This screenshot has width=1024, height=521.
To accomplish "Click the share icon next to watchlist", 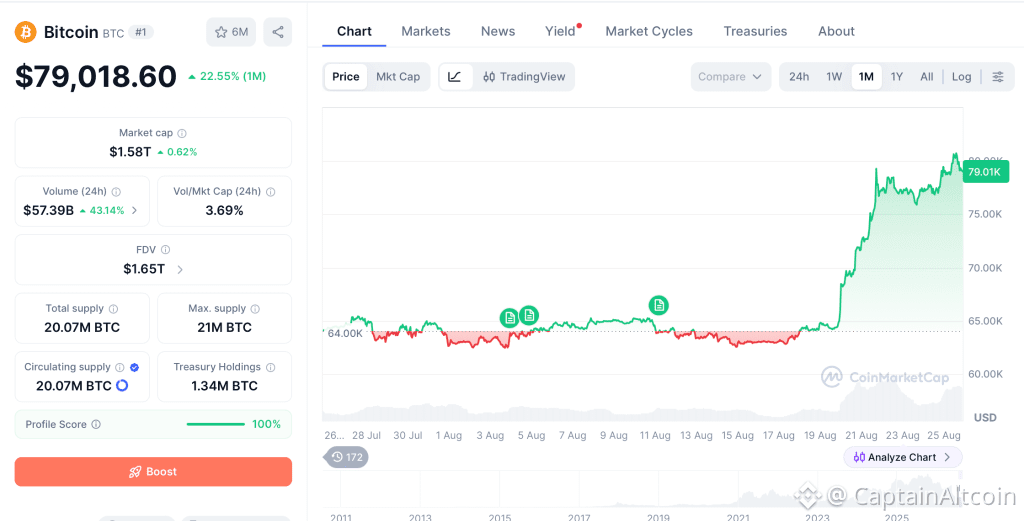I will 278,32.
